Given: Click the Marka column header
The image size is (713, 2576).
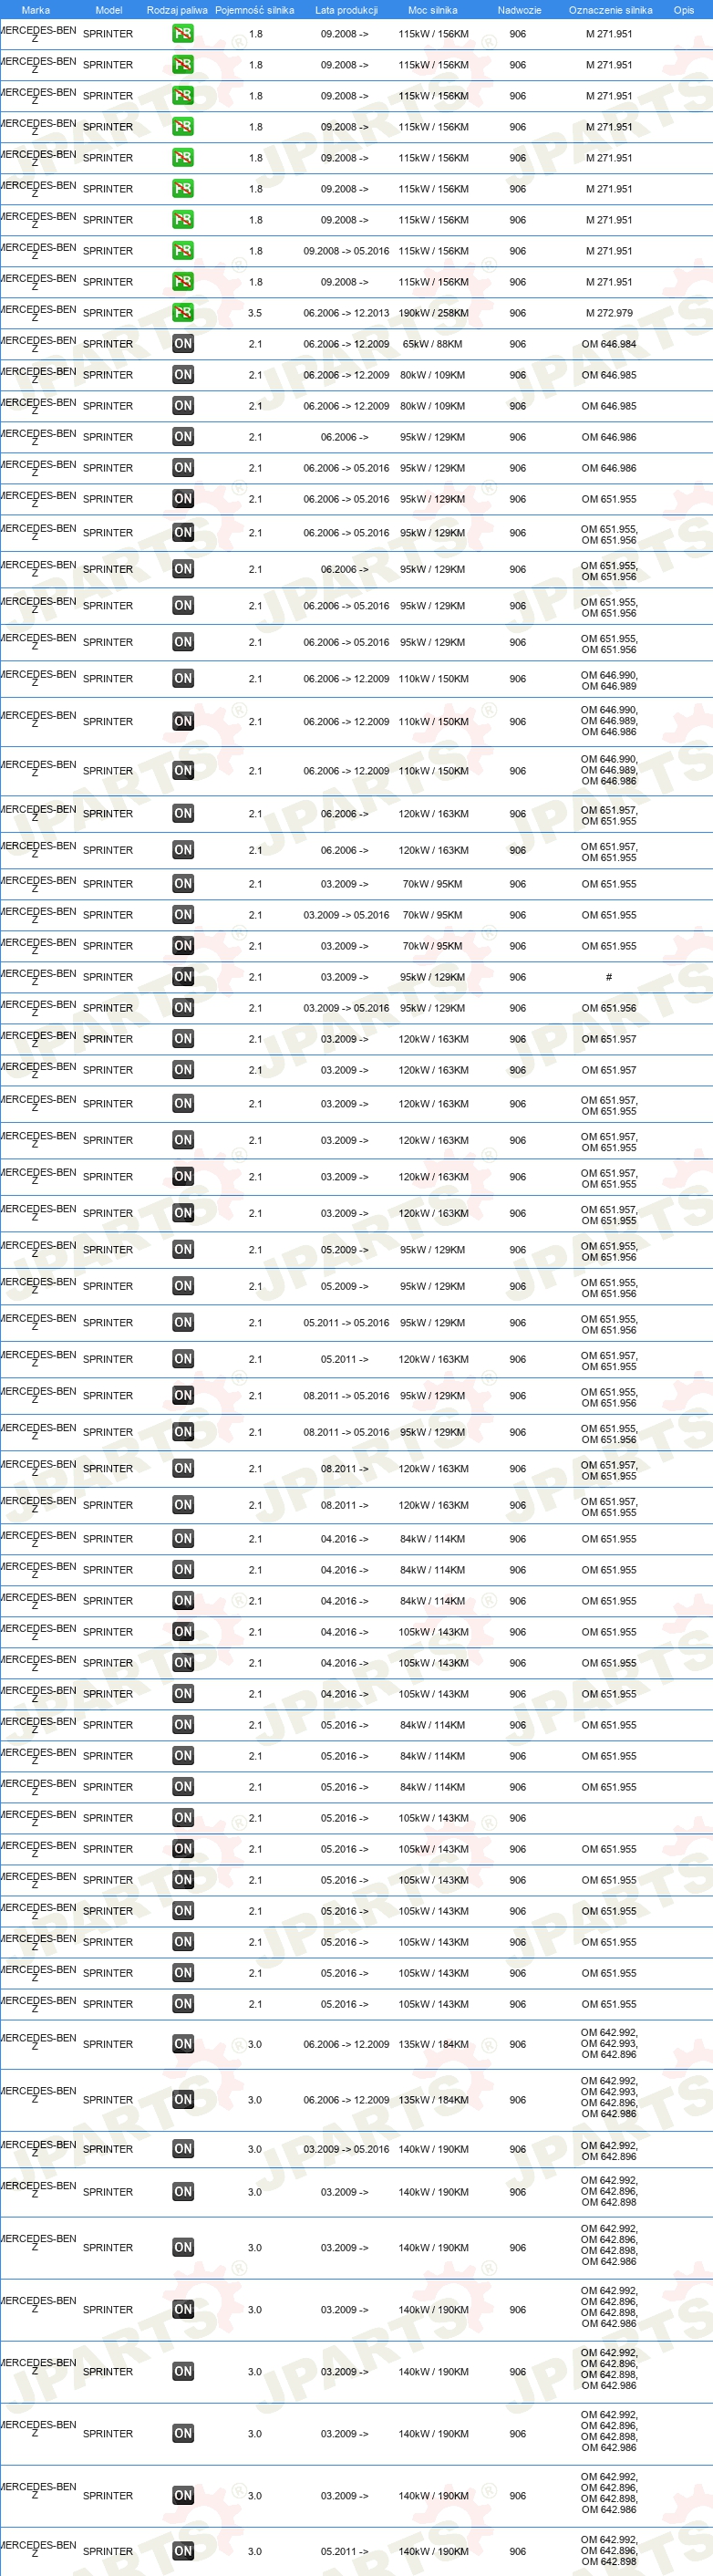Looking at the screenshot, I should tap(36, 10).
